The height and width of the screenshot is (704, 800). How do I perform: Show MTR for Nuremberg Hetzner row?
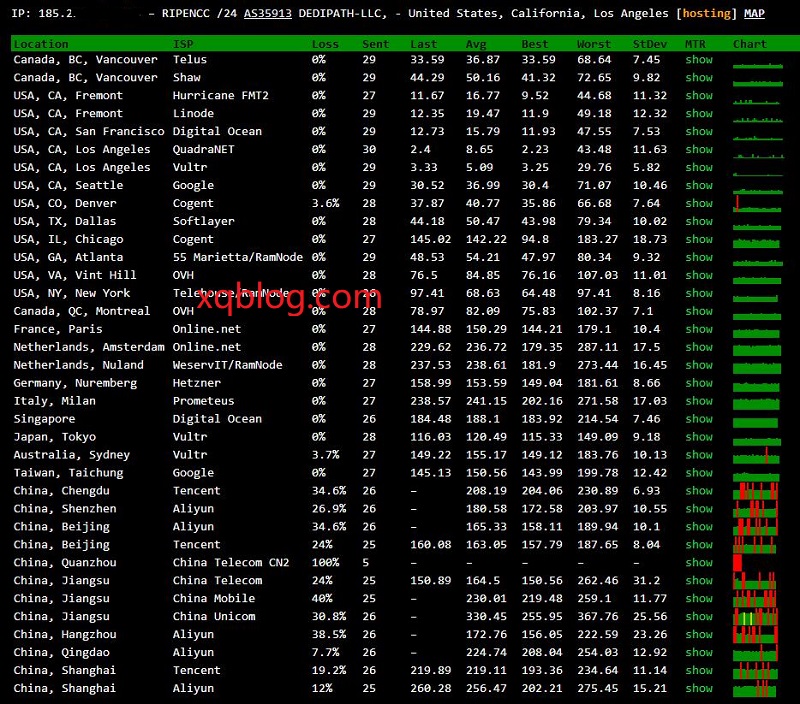(698, 383)
